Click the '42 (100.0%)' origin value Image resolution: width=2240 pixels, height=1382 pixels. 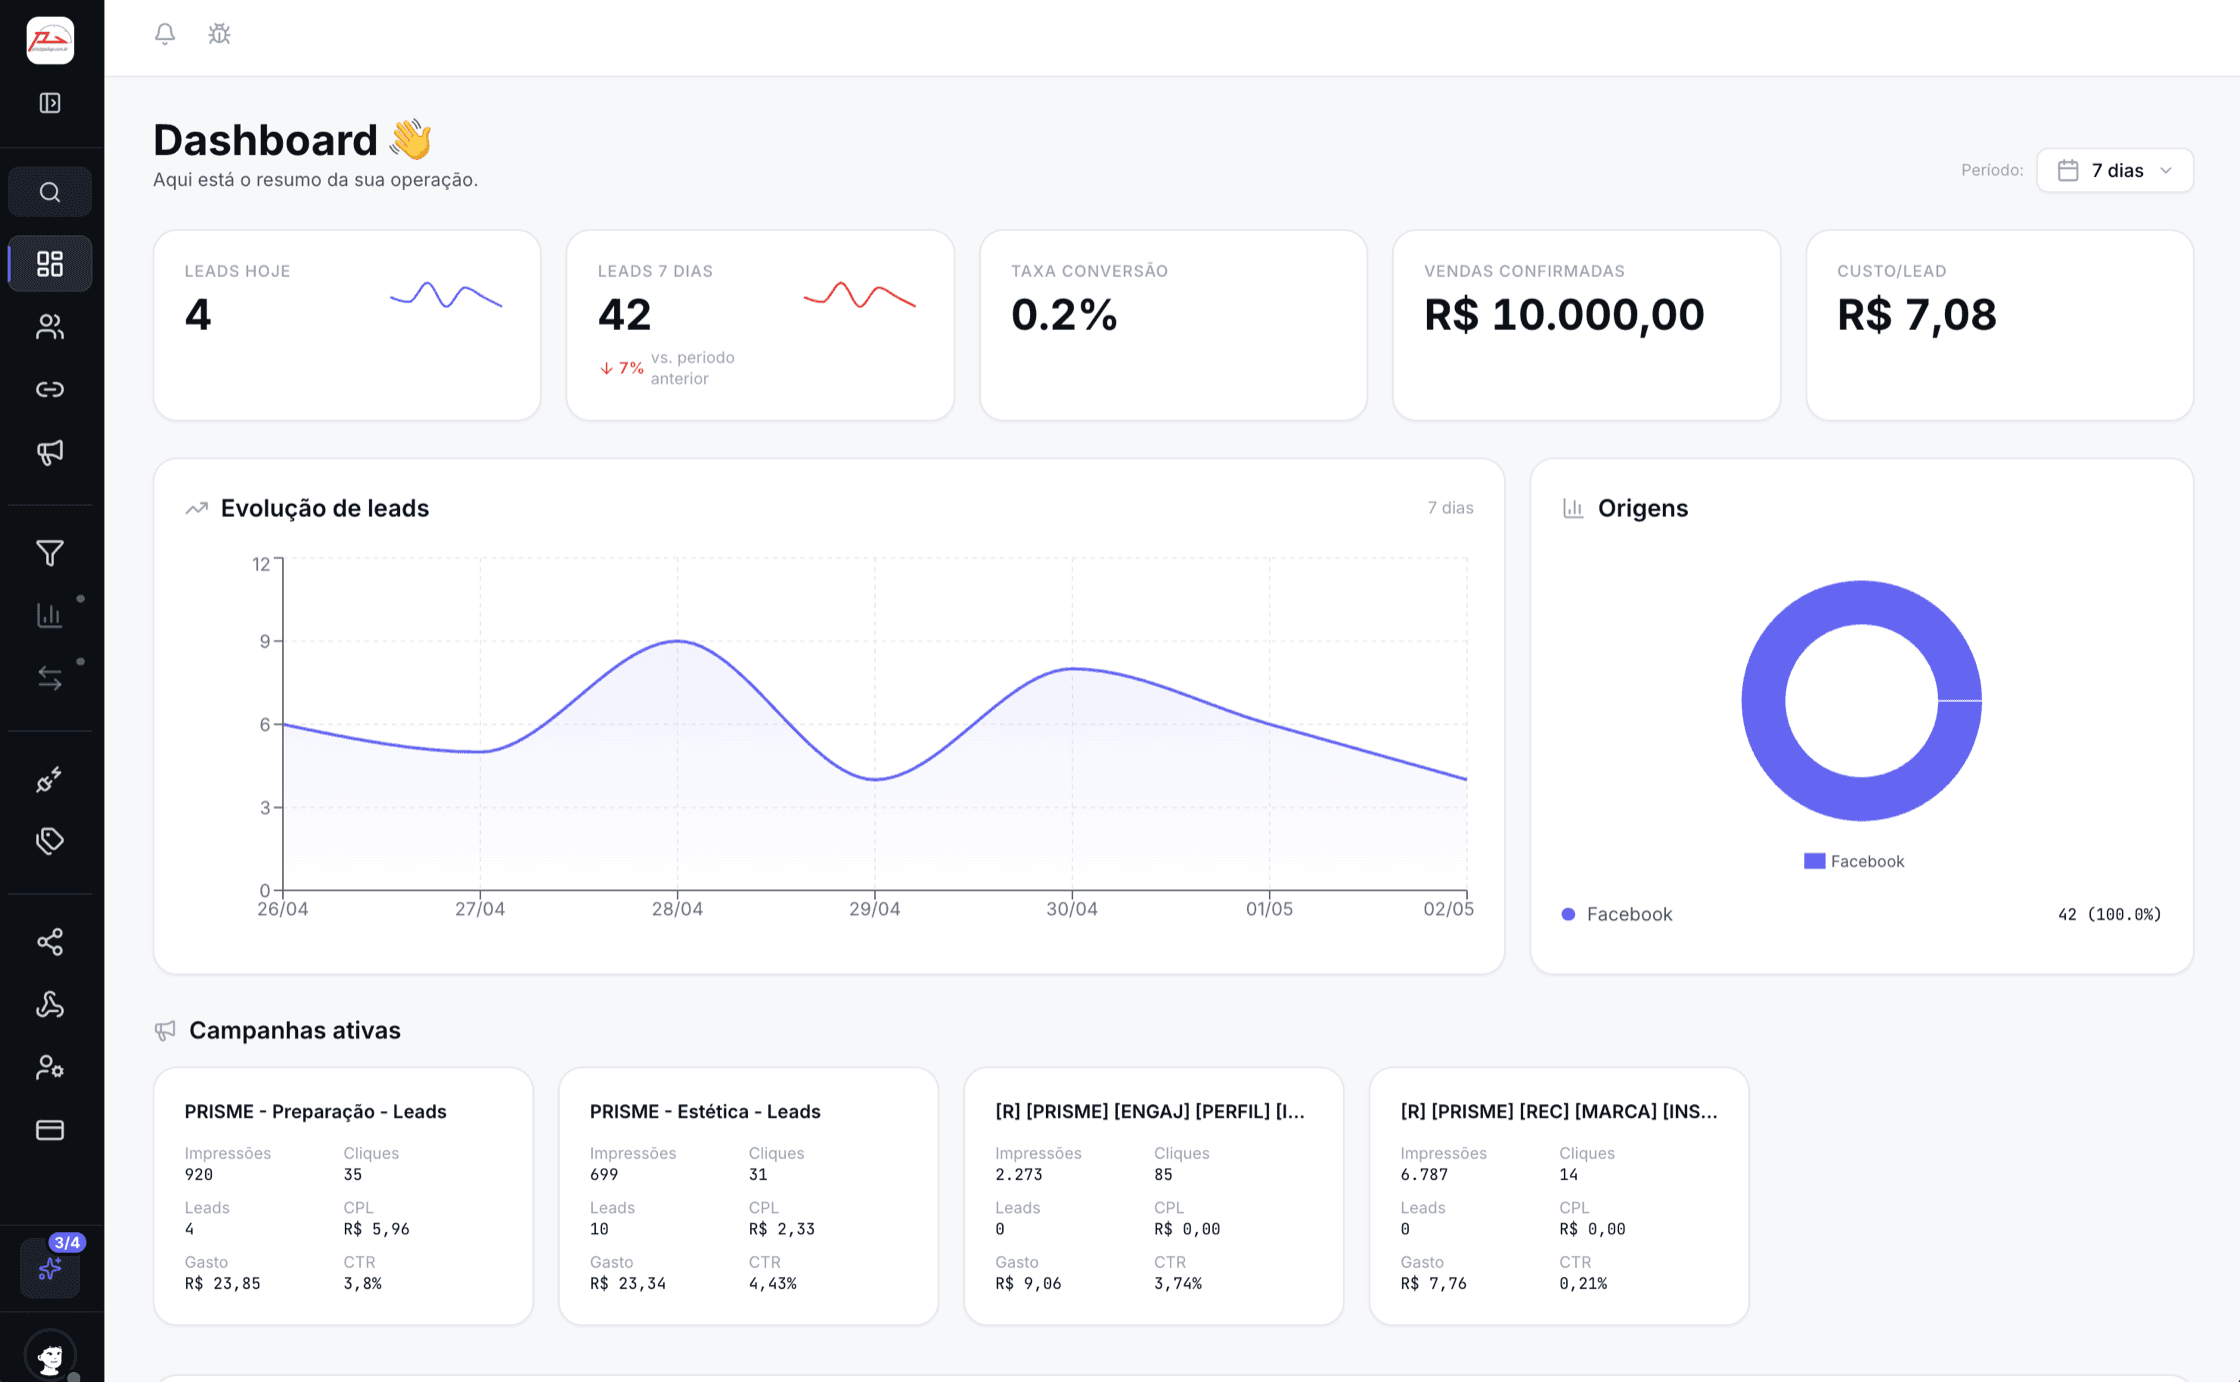click(2109, 914)
